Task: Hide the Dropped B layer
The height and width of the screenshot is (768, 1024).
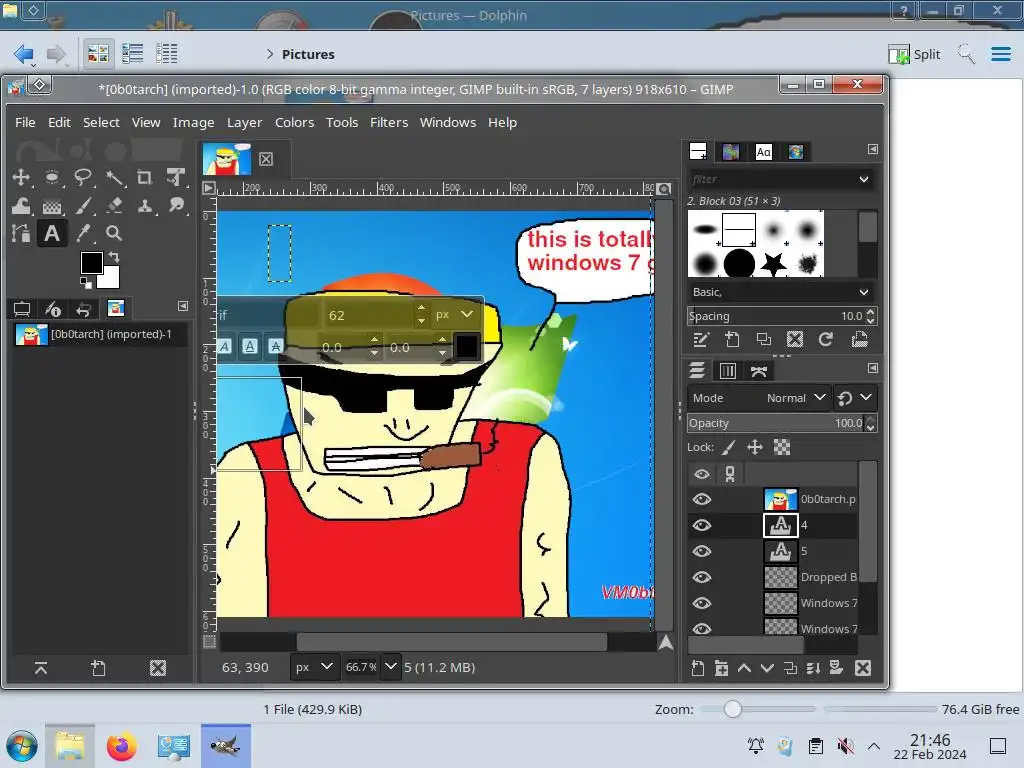Action: [702, 577]
